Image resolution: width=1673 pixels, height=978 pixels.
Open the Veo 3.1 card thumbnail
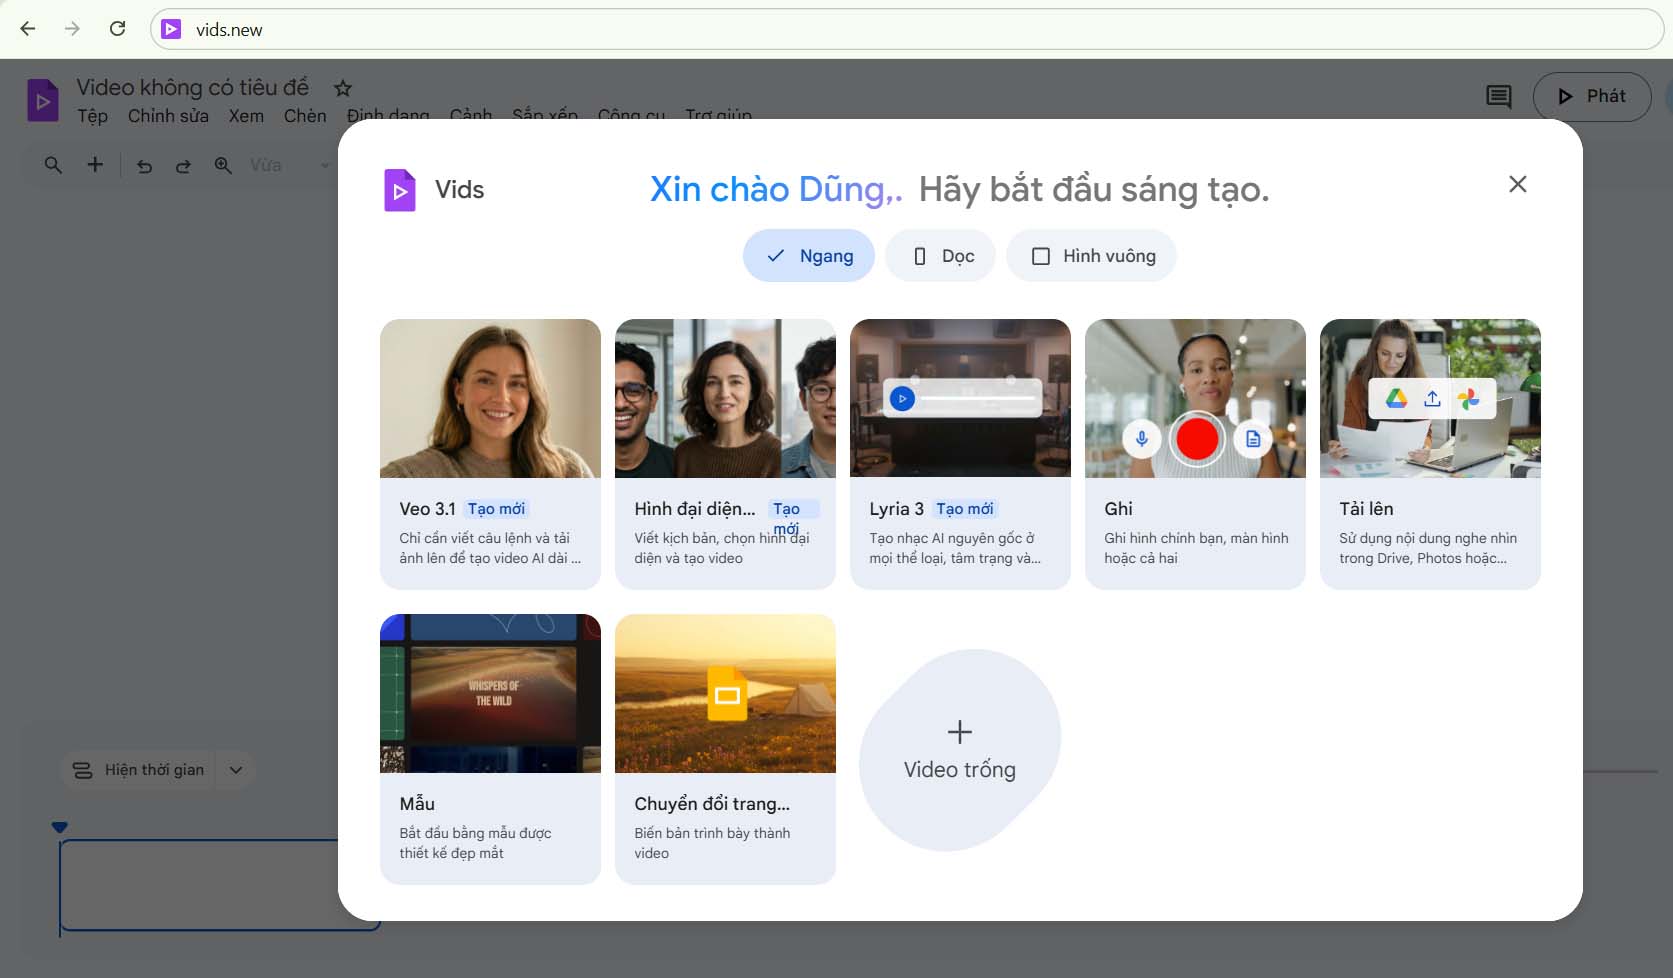[x=490, y=398]
